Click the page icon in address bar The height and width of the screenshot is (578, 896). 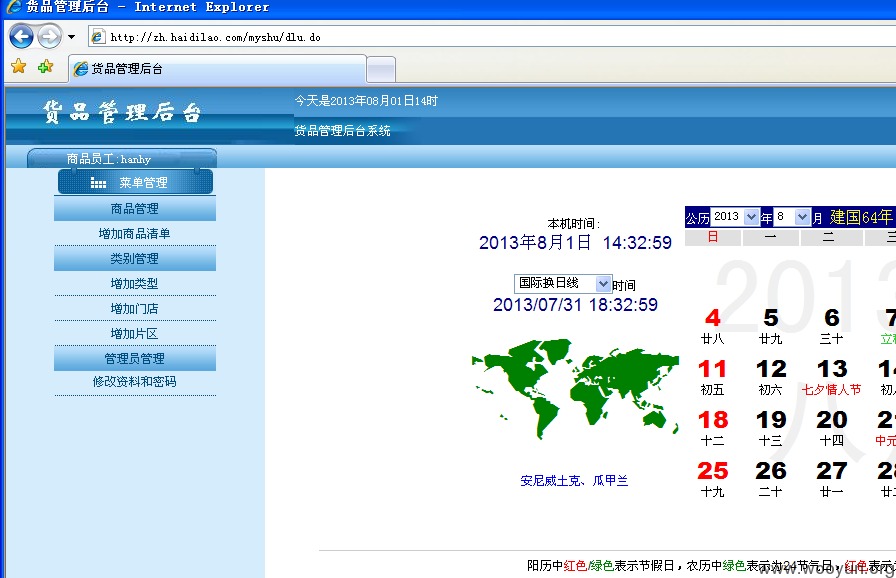point(98,37)
